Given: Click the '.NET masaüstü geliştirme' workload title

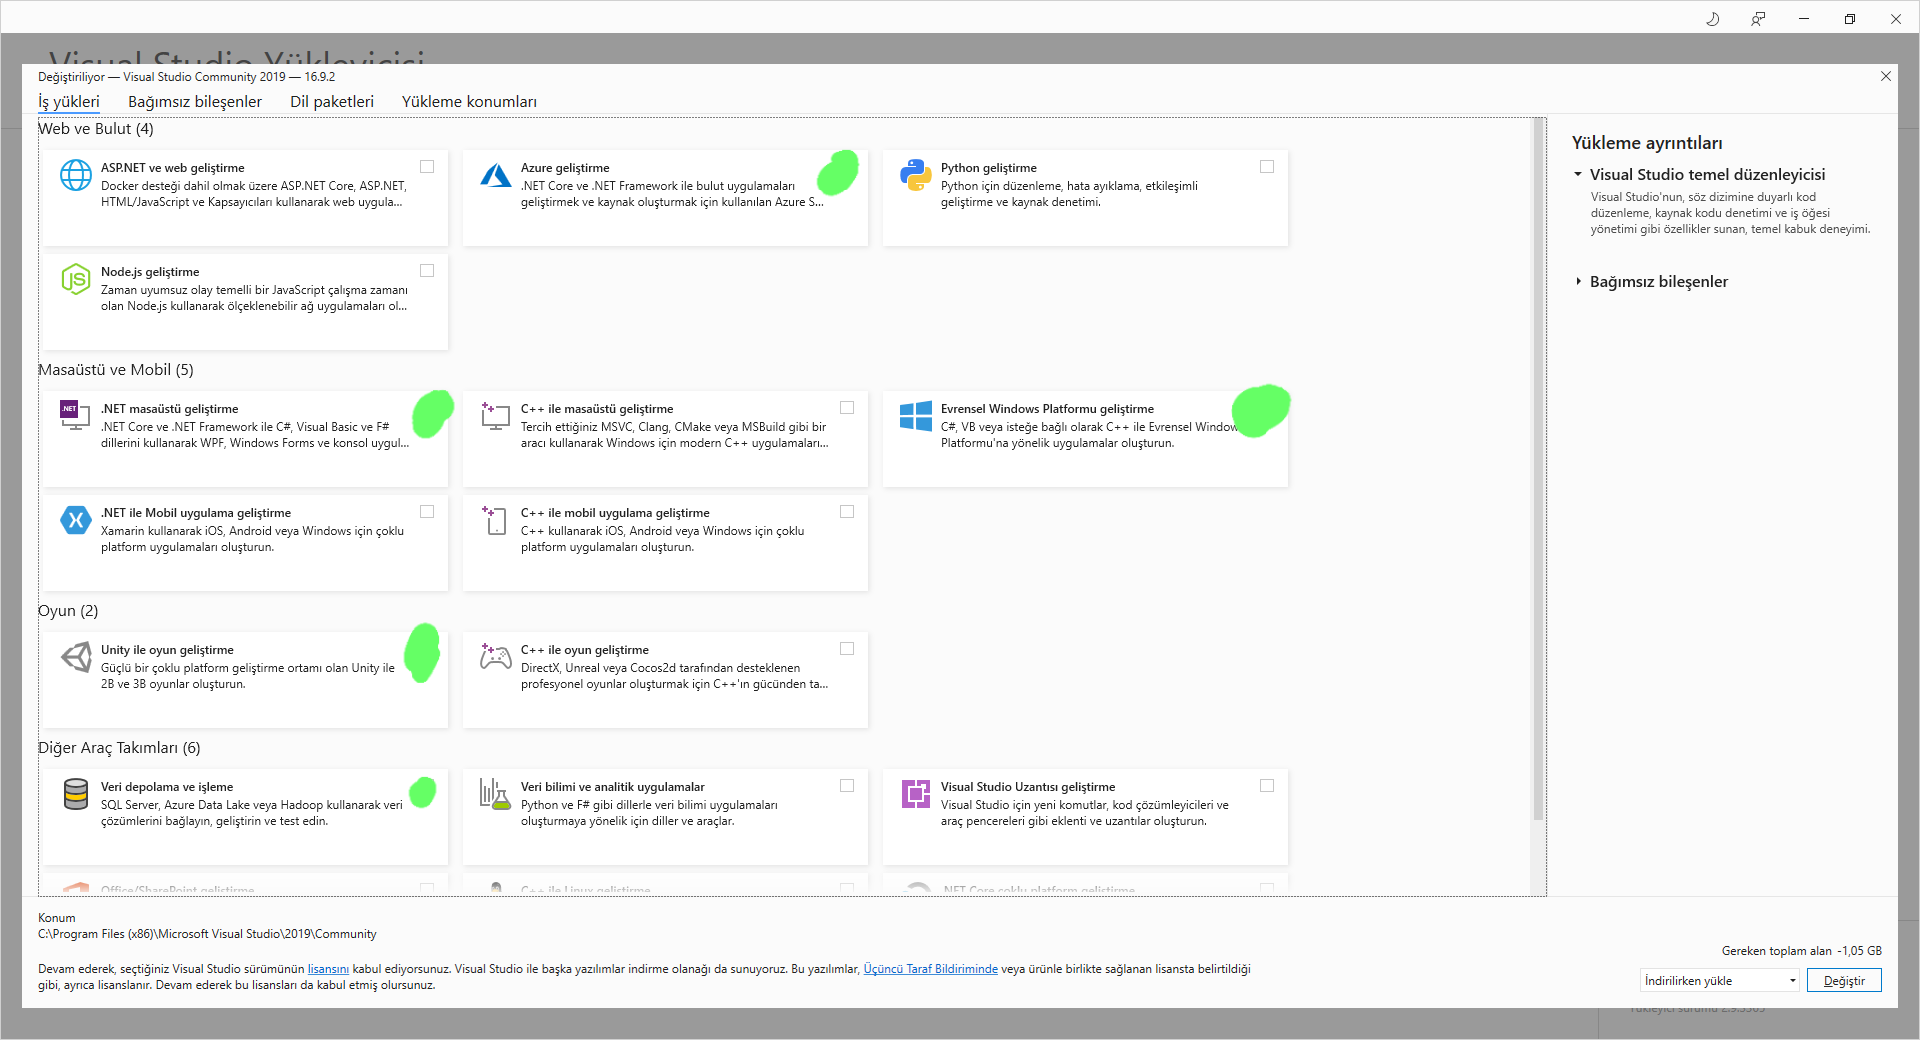Looking at the screenshot, I should (170, 409).
